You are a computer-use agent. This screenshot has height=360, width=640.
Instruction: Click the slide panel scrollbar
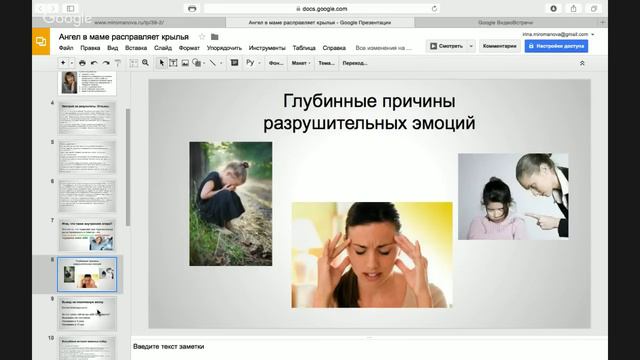tap(128, 167)
